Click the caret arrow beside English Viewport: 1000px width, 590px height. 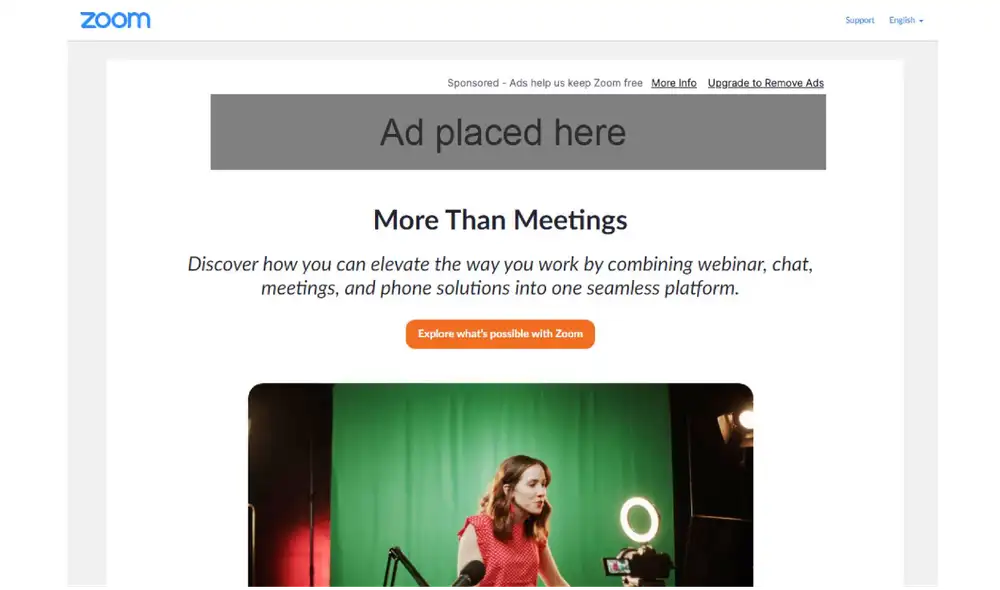(921, 21)
